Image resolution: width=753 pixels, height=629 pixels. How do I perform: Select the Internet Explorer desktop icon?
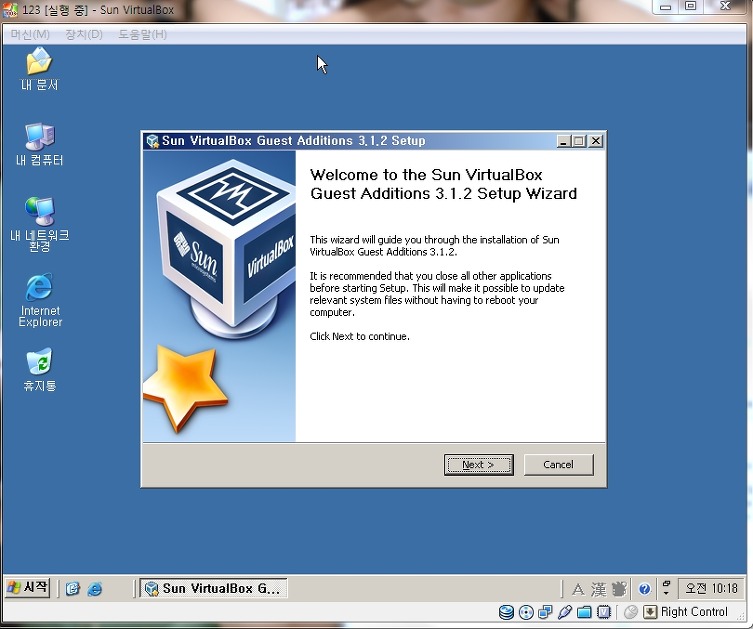(40, 301)
